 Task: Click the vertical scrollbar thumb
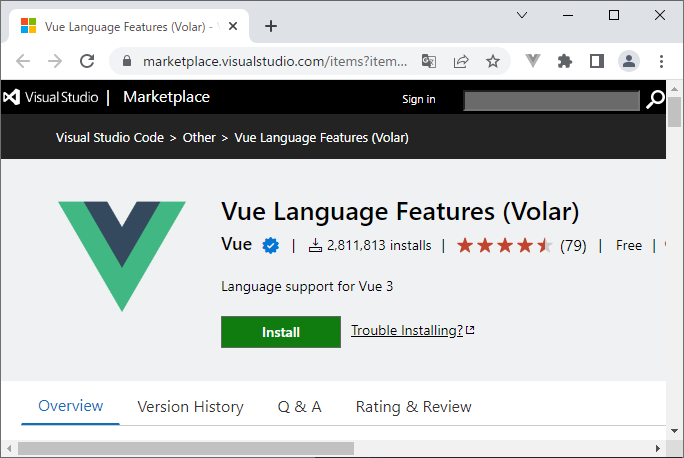[675, 112]
